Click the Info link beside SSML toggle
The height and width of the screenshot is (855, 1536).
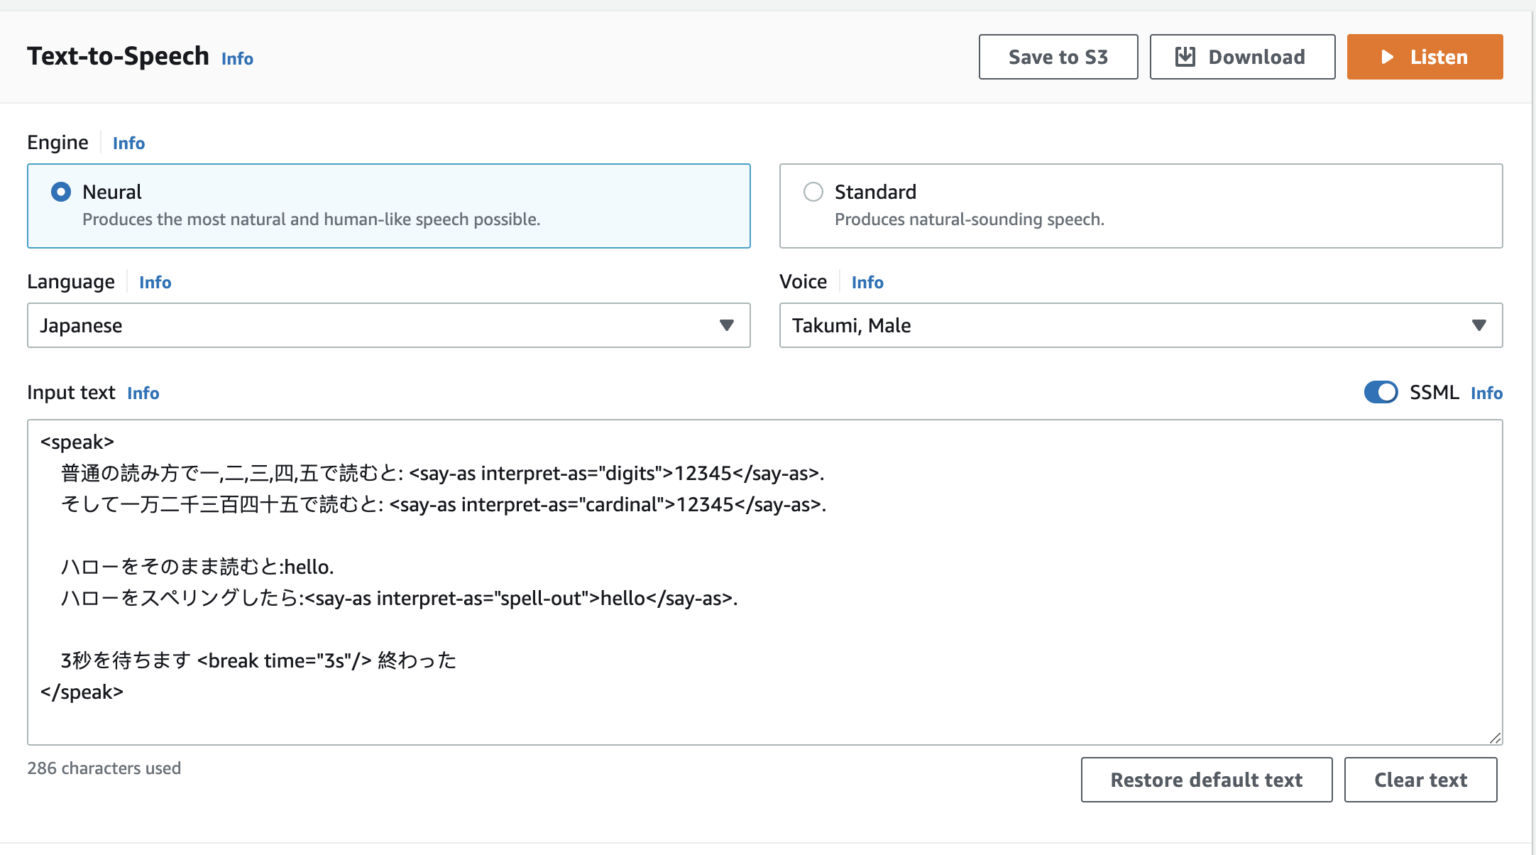click(1486, 392)
